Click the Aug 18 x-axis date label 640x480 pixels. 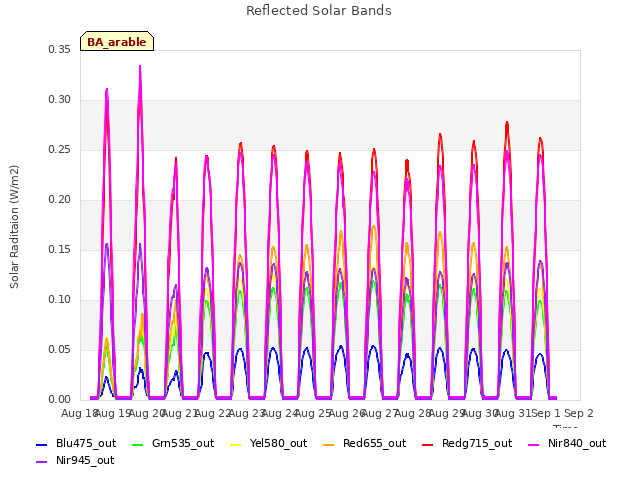click(78, 413)
